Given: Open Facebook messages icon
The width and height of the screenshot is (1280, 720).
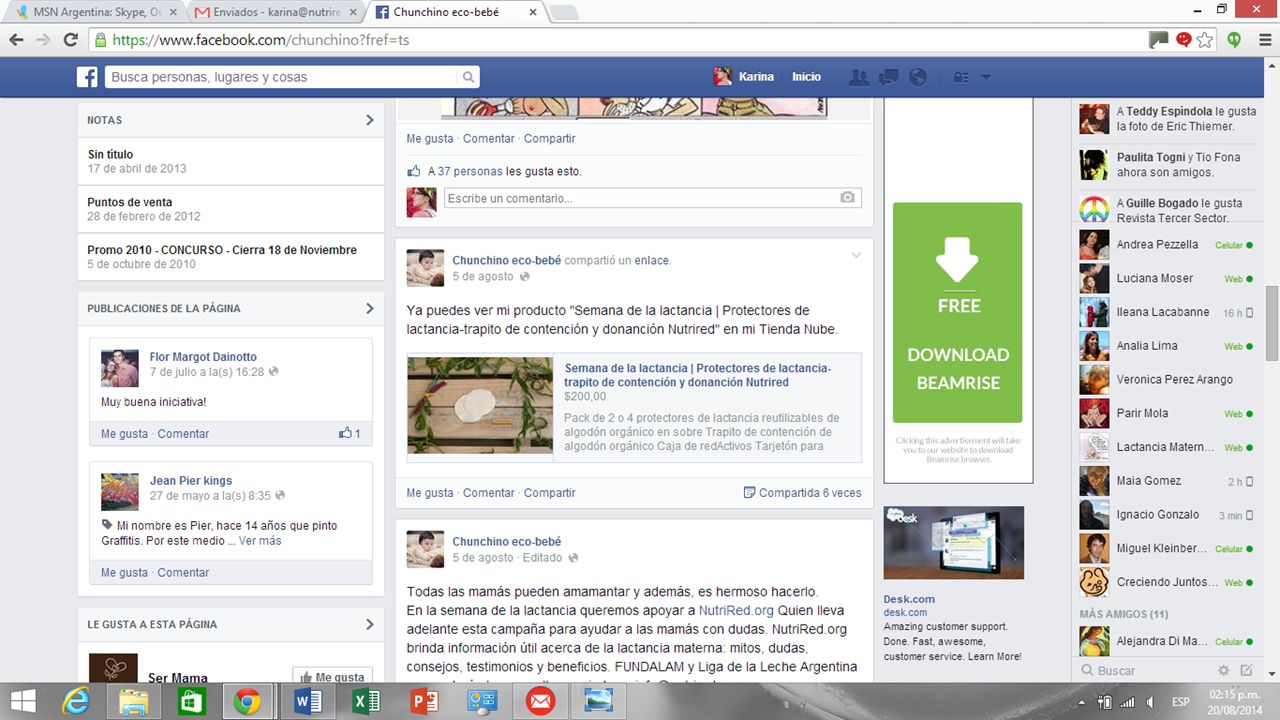Looking at the screenshot, I should pyautogui.click(x=888, y=77).
